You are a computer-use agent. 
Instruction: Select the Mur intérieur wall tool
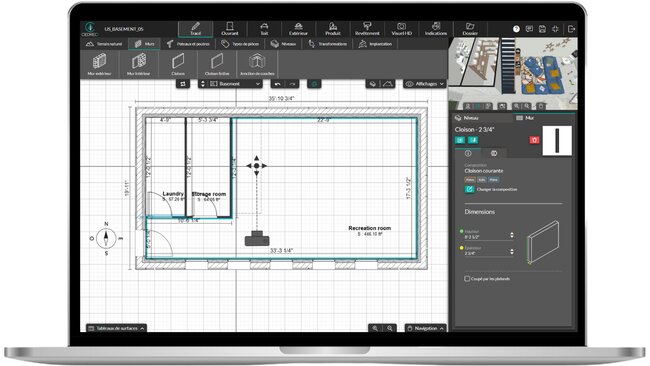tap(138, 64)
